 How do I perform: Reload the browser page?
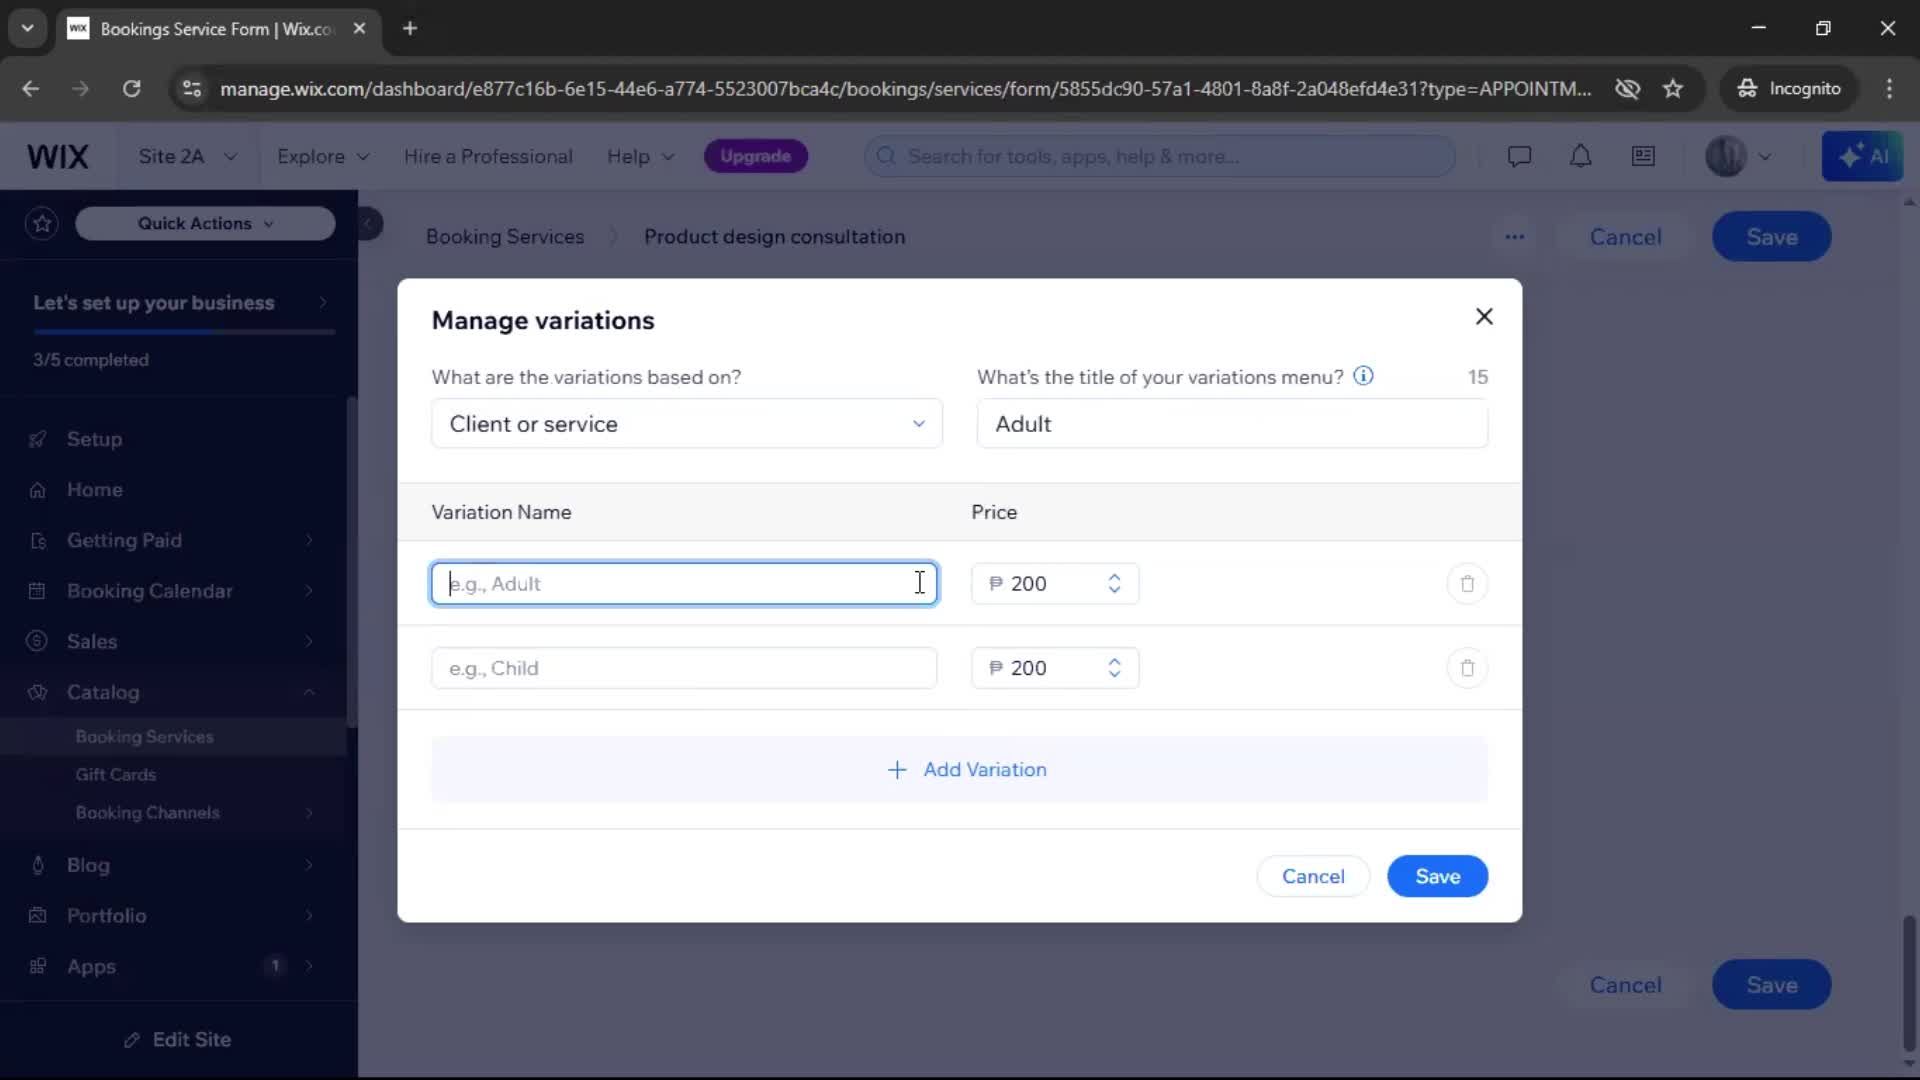[131, 89]
